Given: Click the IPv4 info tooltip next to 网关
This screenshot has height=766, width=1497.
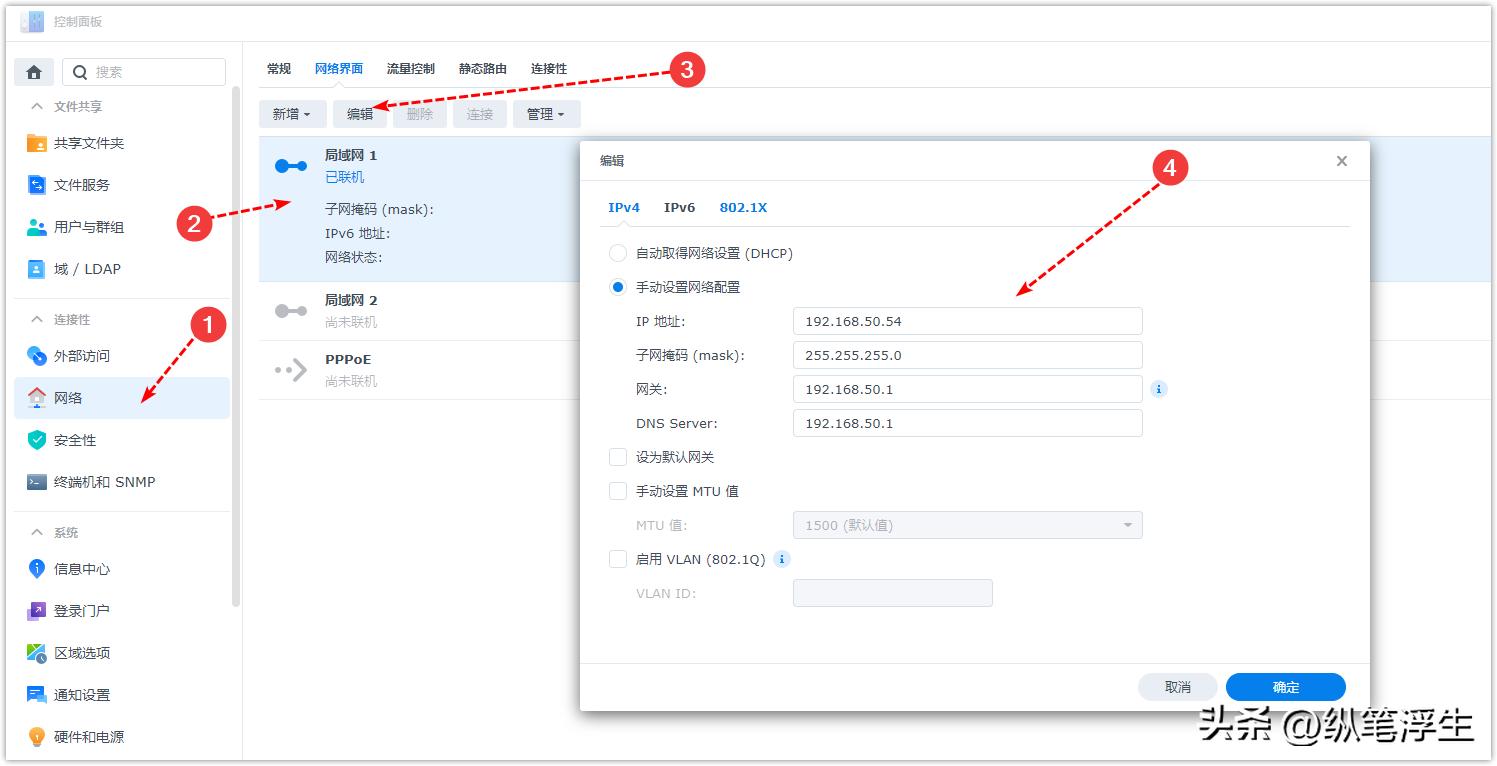Looking at the screenshot, I should click(x=1158, y=389).
